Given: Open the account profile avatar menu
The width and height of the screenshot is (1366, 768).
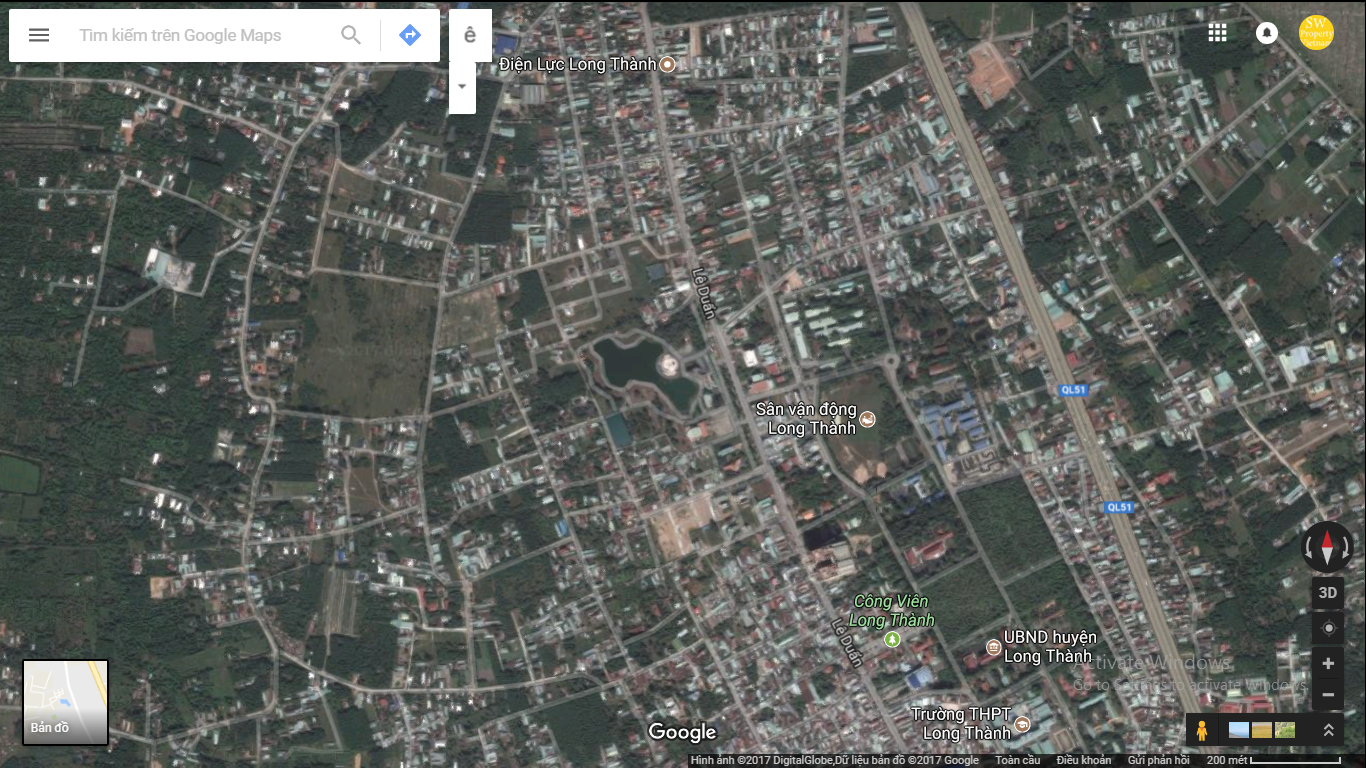Looking at the screenshot, I should click(1316, 33).
